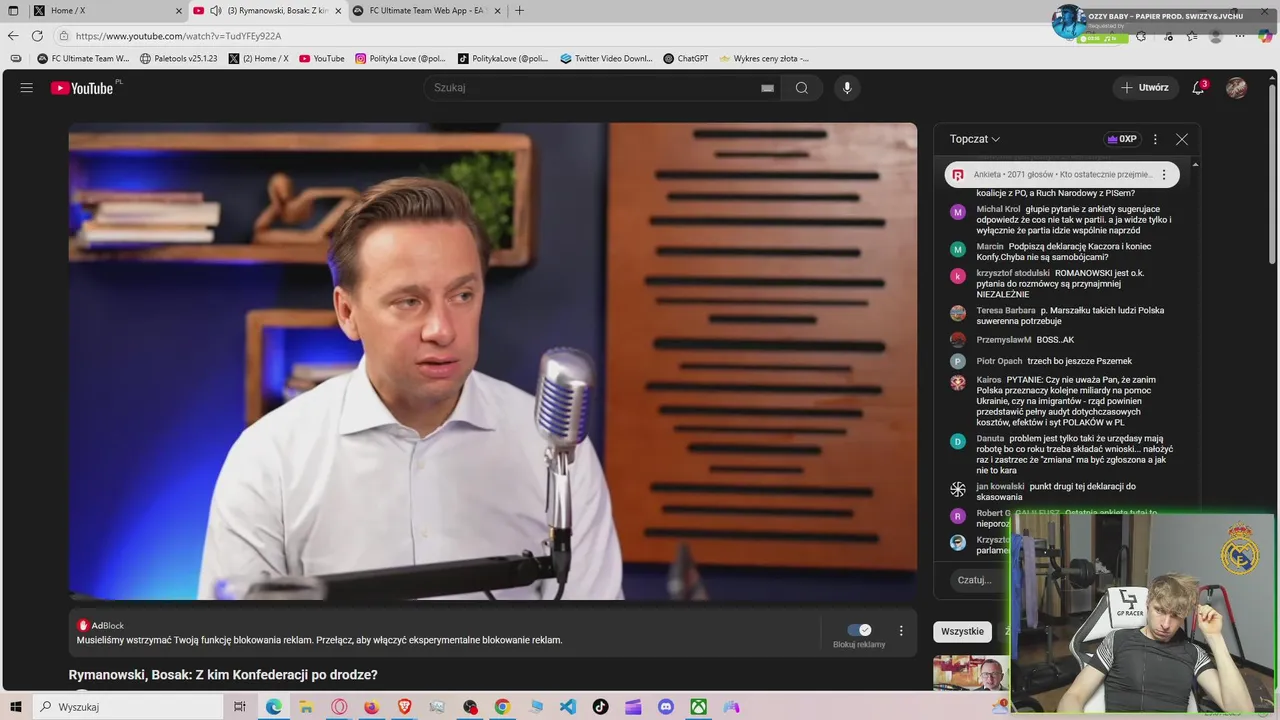Image resolution: width=1280 pixels, height=720 pixels.
Task: Toggle the Blokuj reklamy switch
Action: point(859,630)
